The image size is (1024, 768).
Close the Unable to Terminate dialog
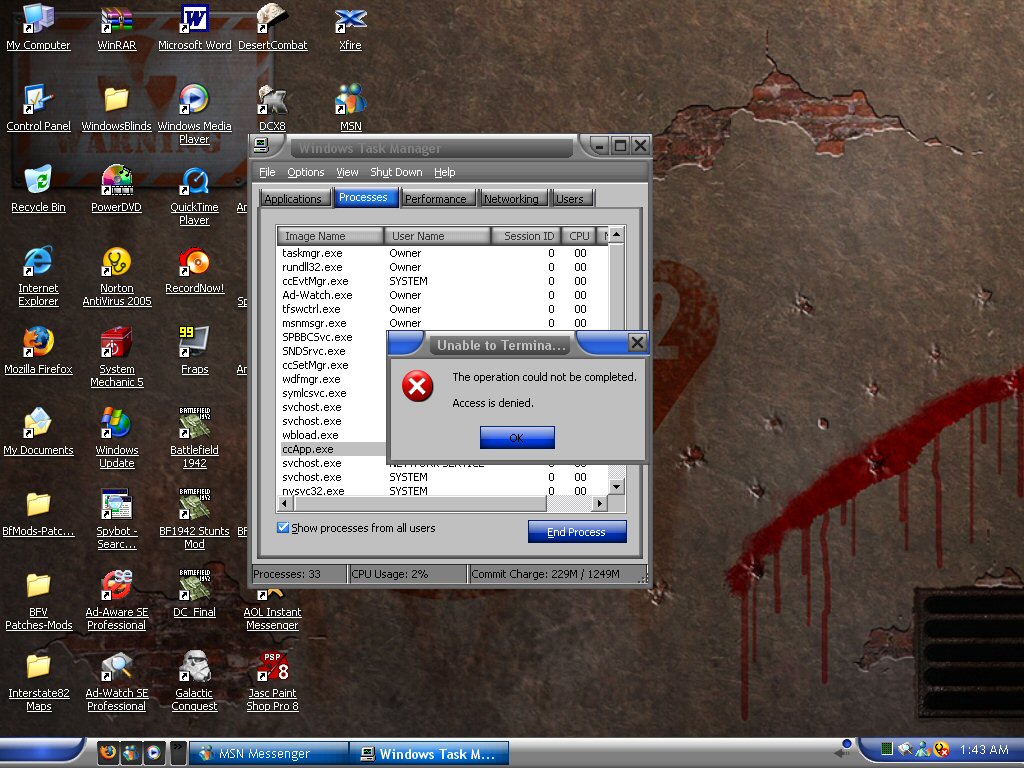[637, 342]
